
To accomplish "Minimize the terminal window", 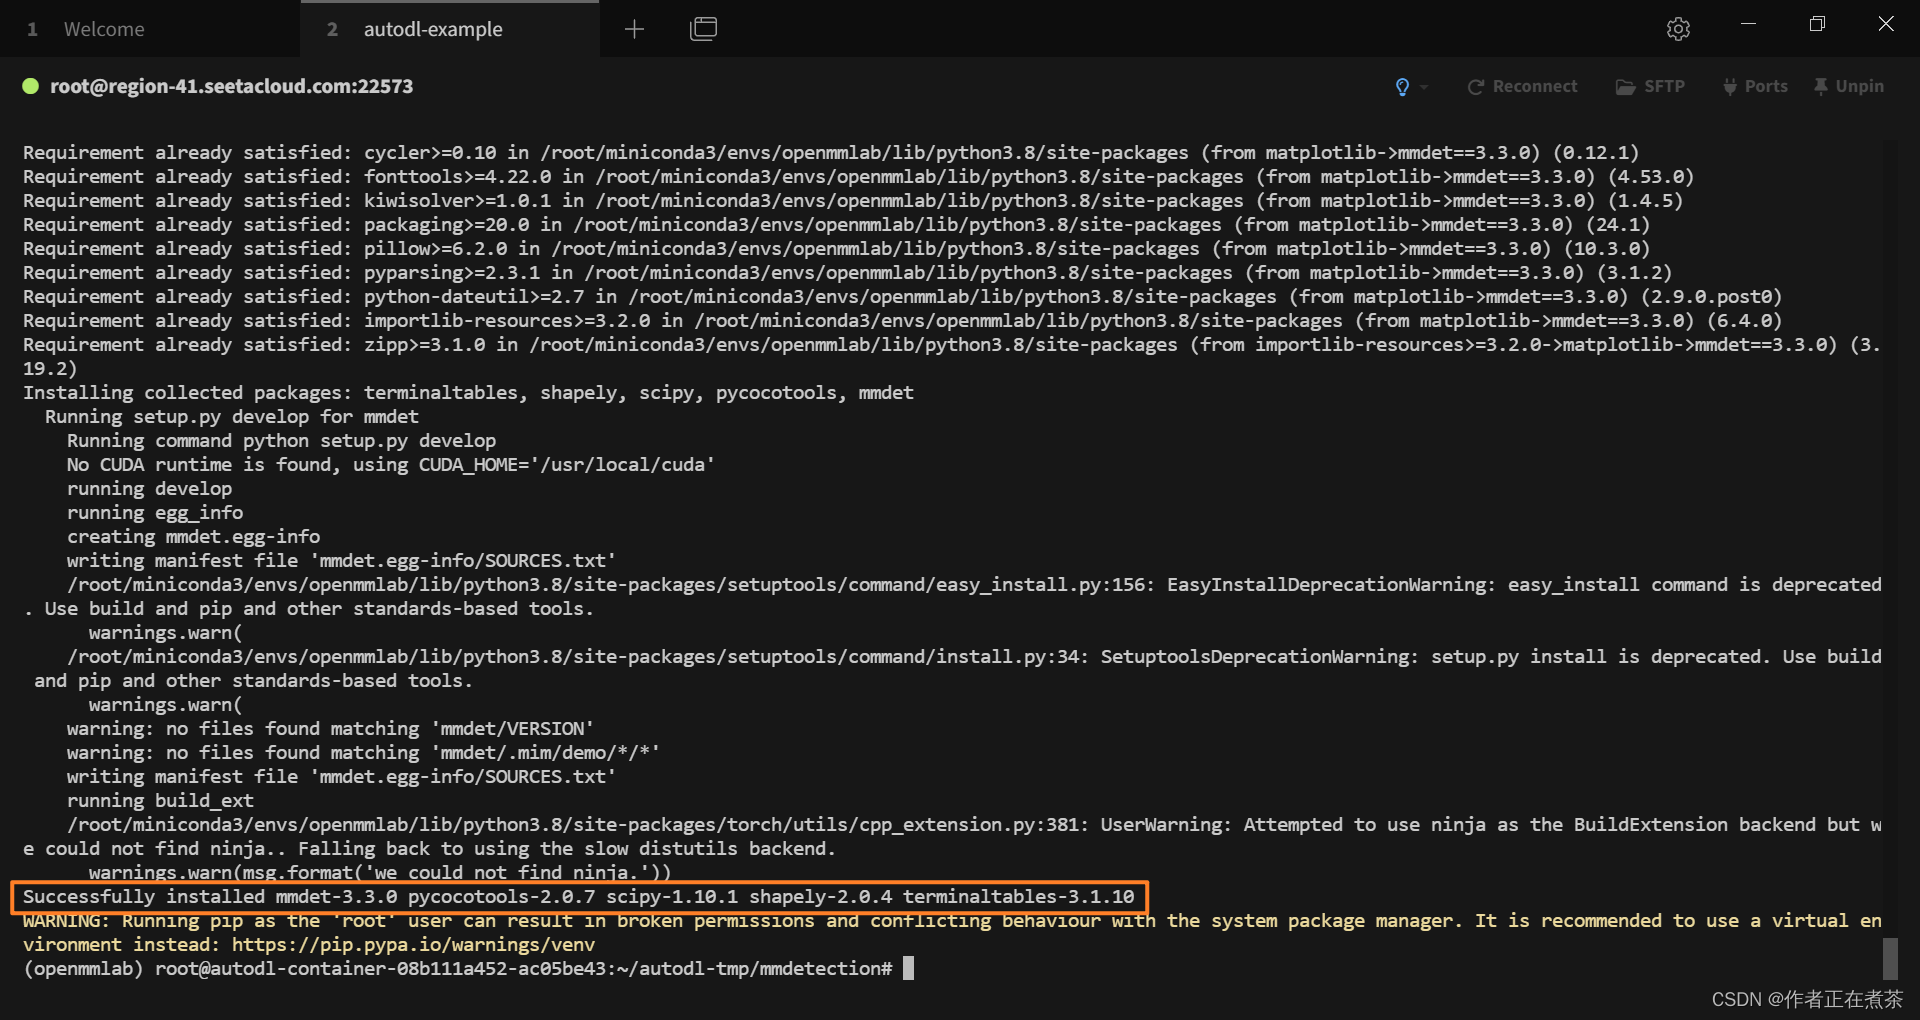I will [x=1748, y=24].
